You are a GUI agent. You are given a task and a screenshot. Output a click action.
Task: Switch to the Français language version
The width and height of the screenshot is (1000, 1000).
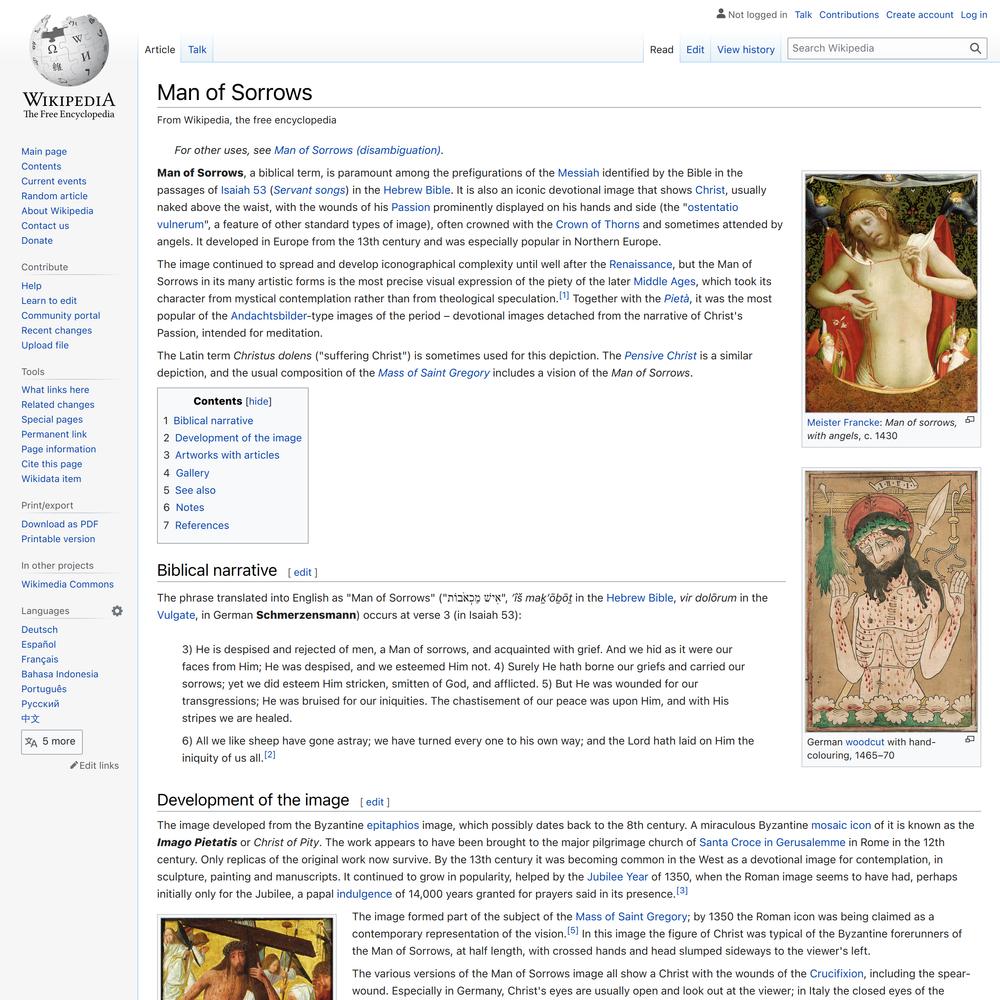point(40,659)
